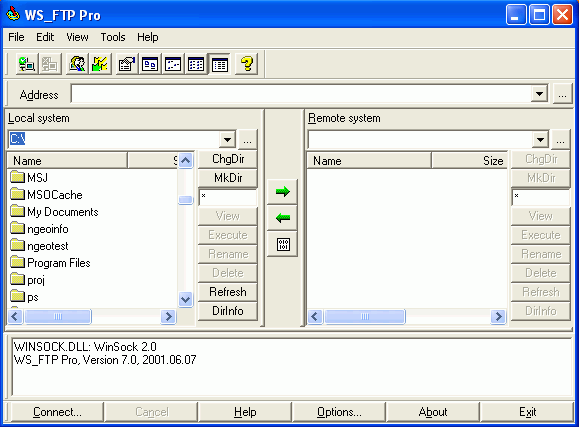The image size is (579, 427).
Task: Open the local system path dropdown
Action: (227, 140)
